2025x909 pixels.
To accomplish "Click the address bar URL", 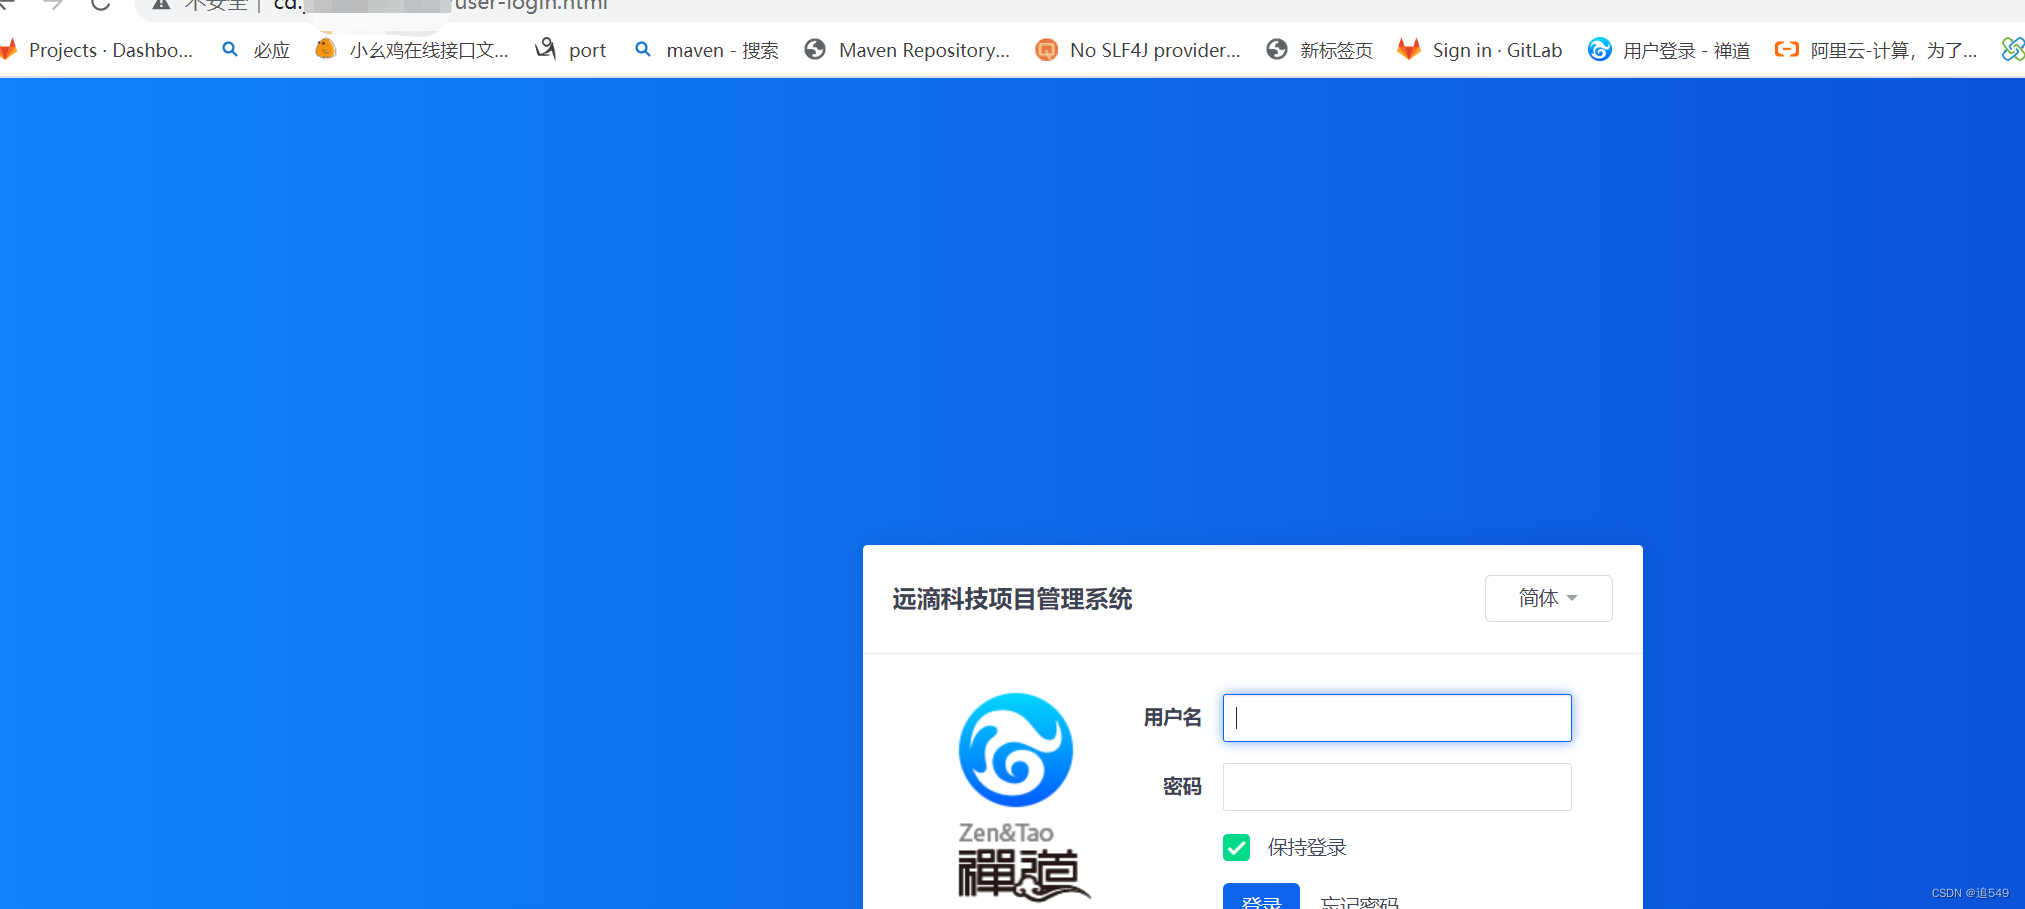I will tap(440, 5).
